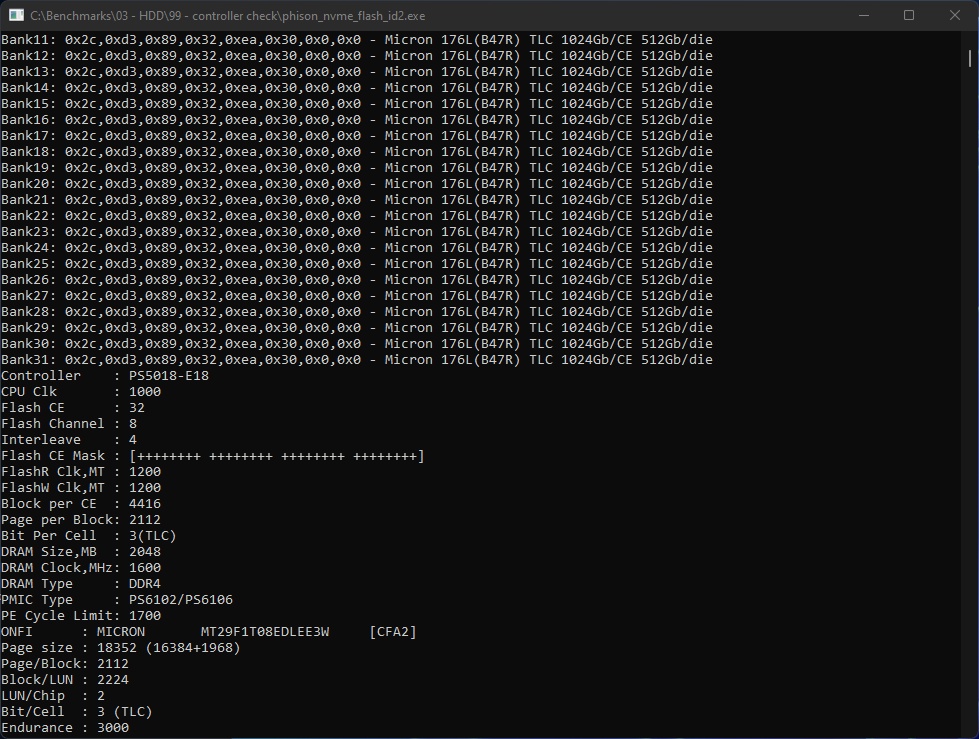979x739 pixels.
Task: Click the Page size value 18352 (16384+1968)
Action: click(169, 648)
